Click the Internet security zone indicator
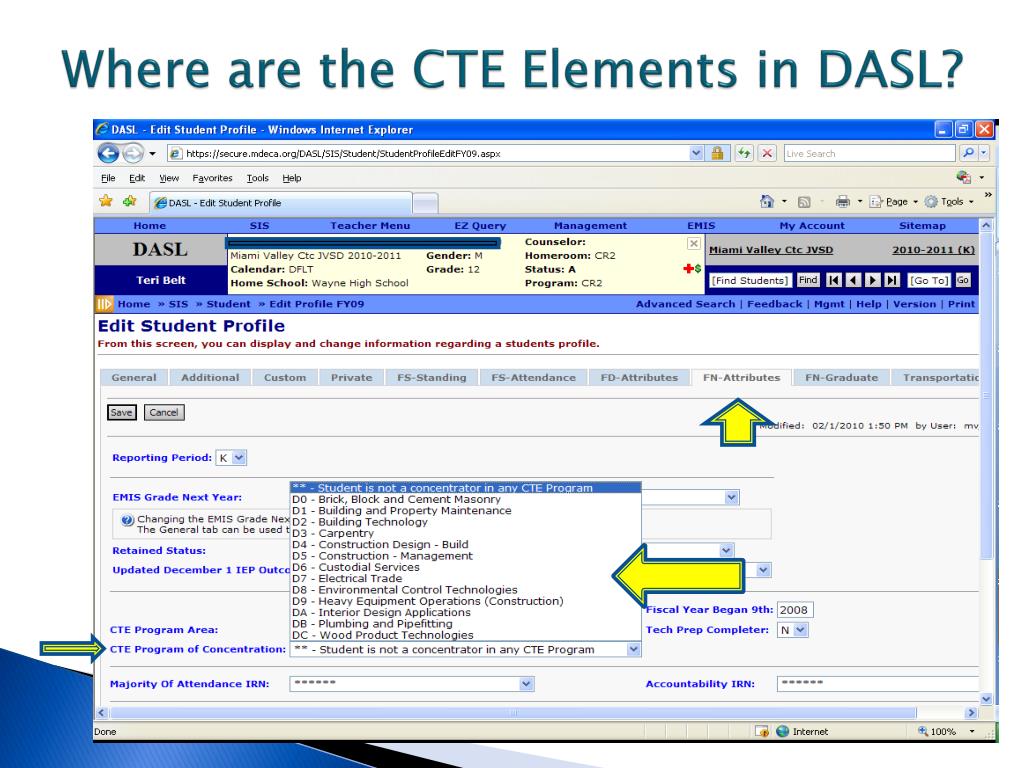The height and width of the screenshot is (768, 1024). 802,731
